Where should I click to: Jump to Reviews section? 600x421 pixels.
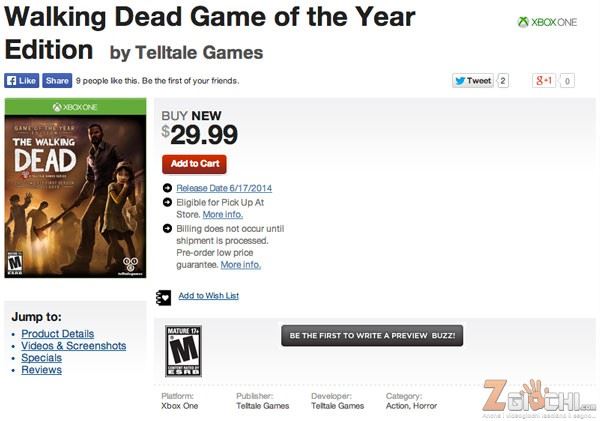click(x=41, y=370)
